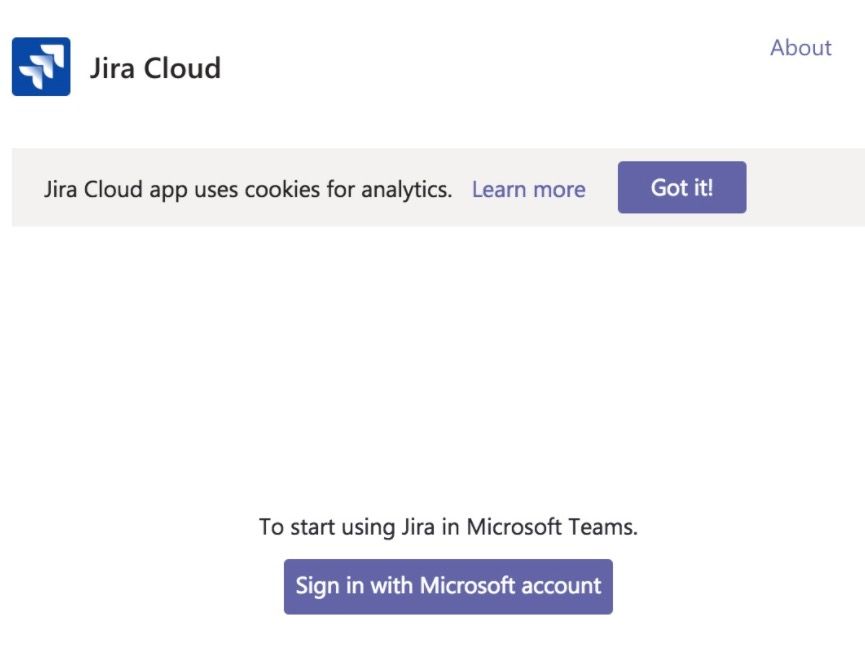Confirm cookie usage with the purple button
The width and height of the screenshot is (865, 670).
tap(681, 187)
